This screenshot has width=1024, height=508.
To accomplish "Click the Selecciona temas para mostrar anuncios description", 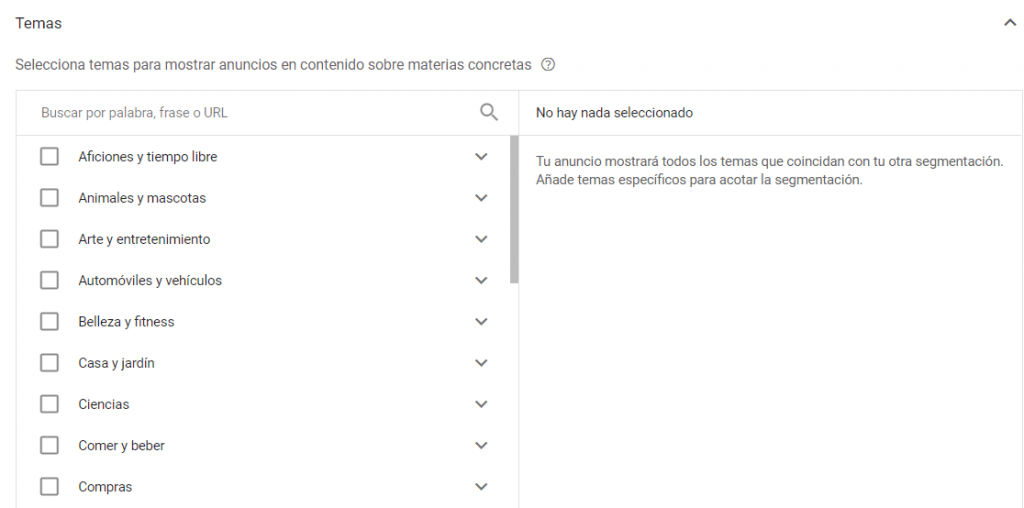I will click(273, 65).
